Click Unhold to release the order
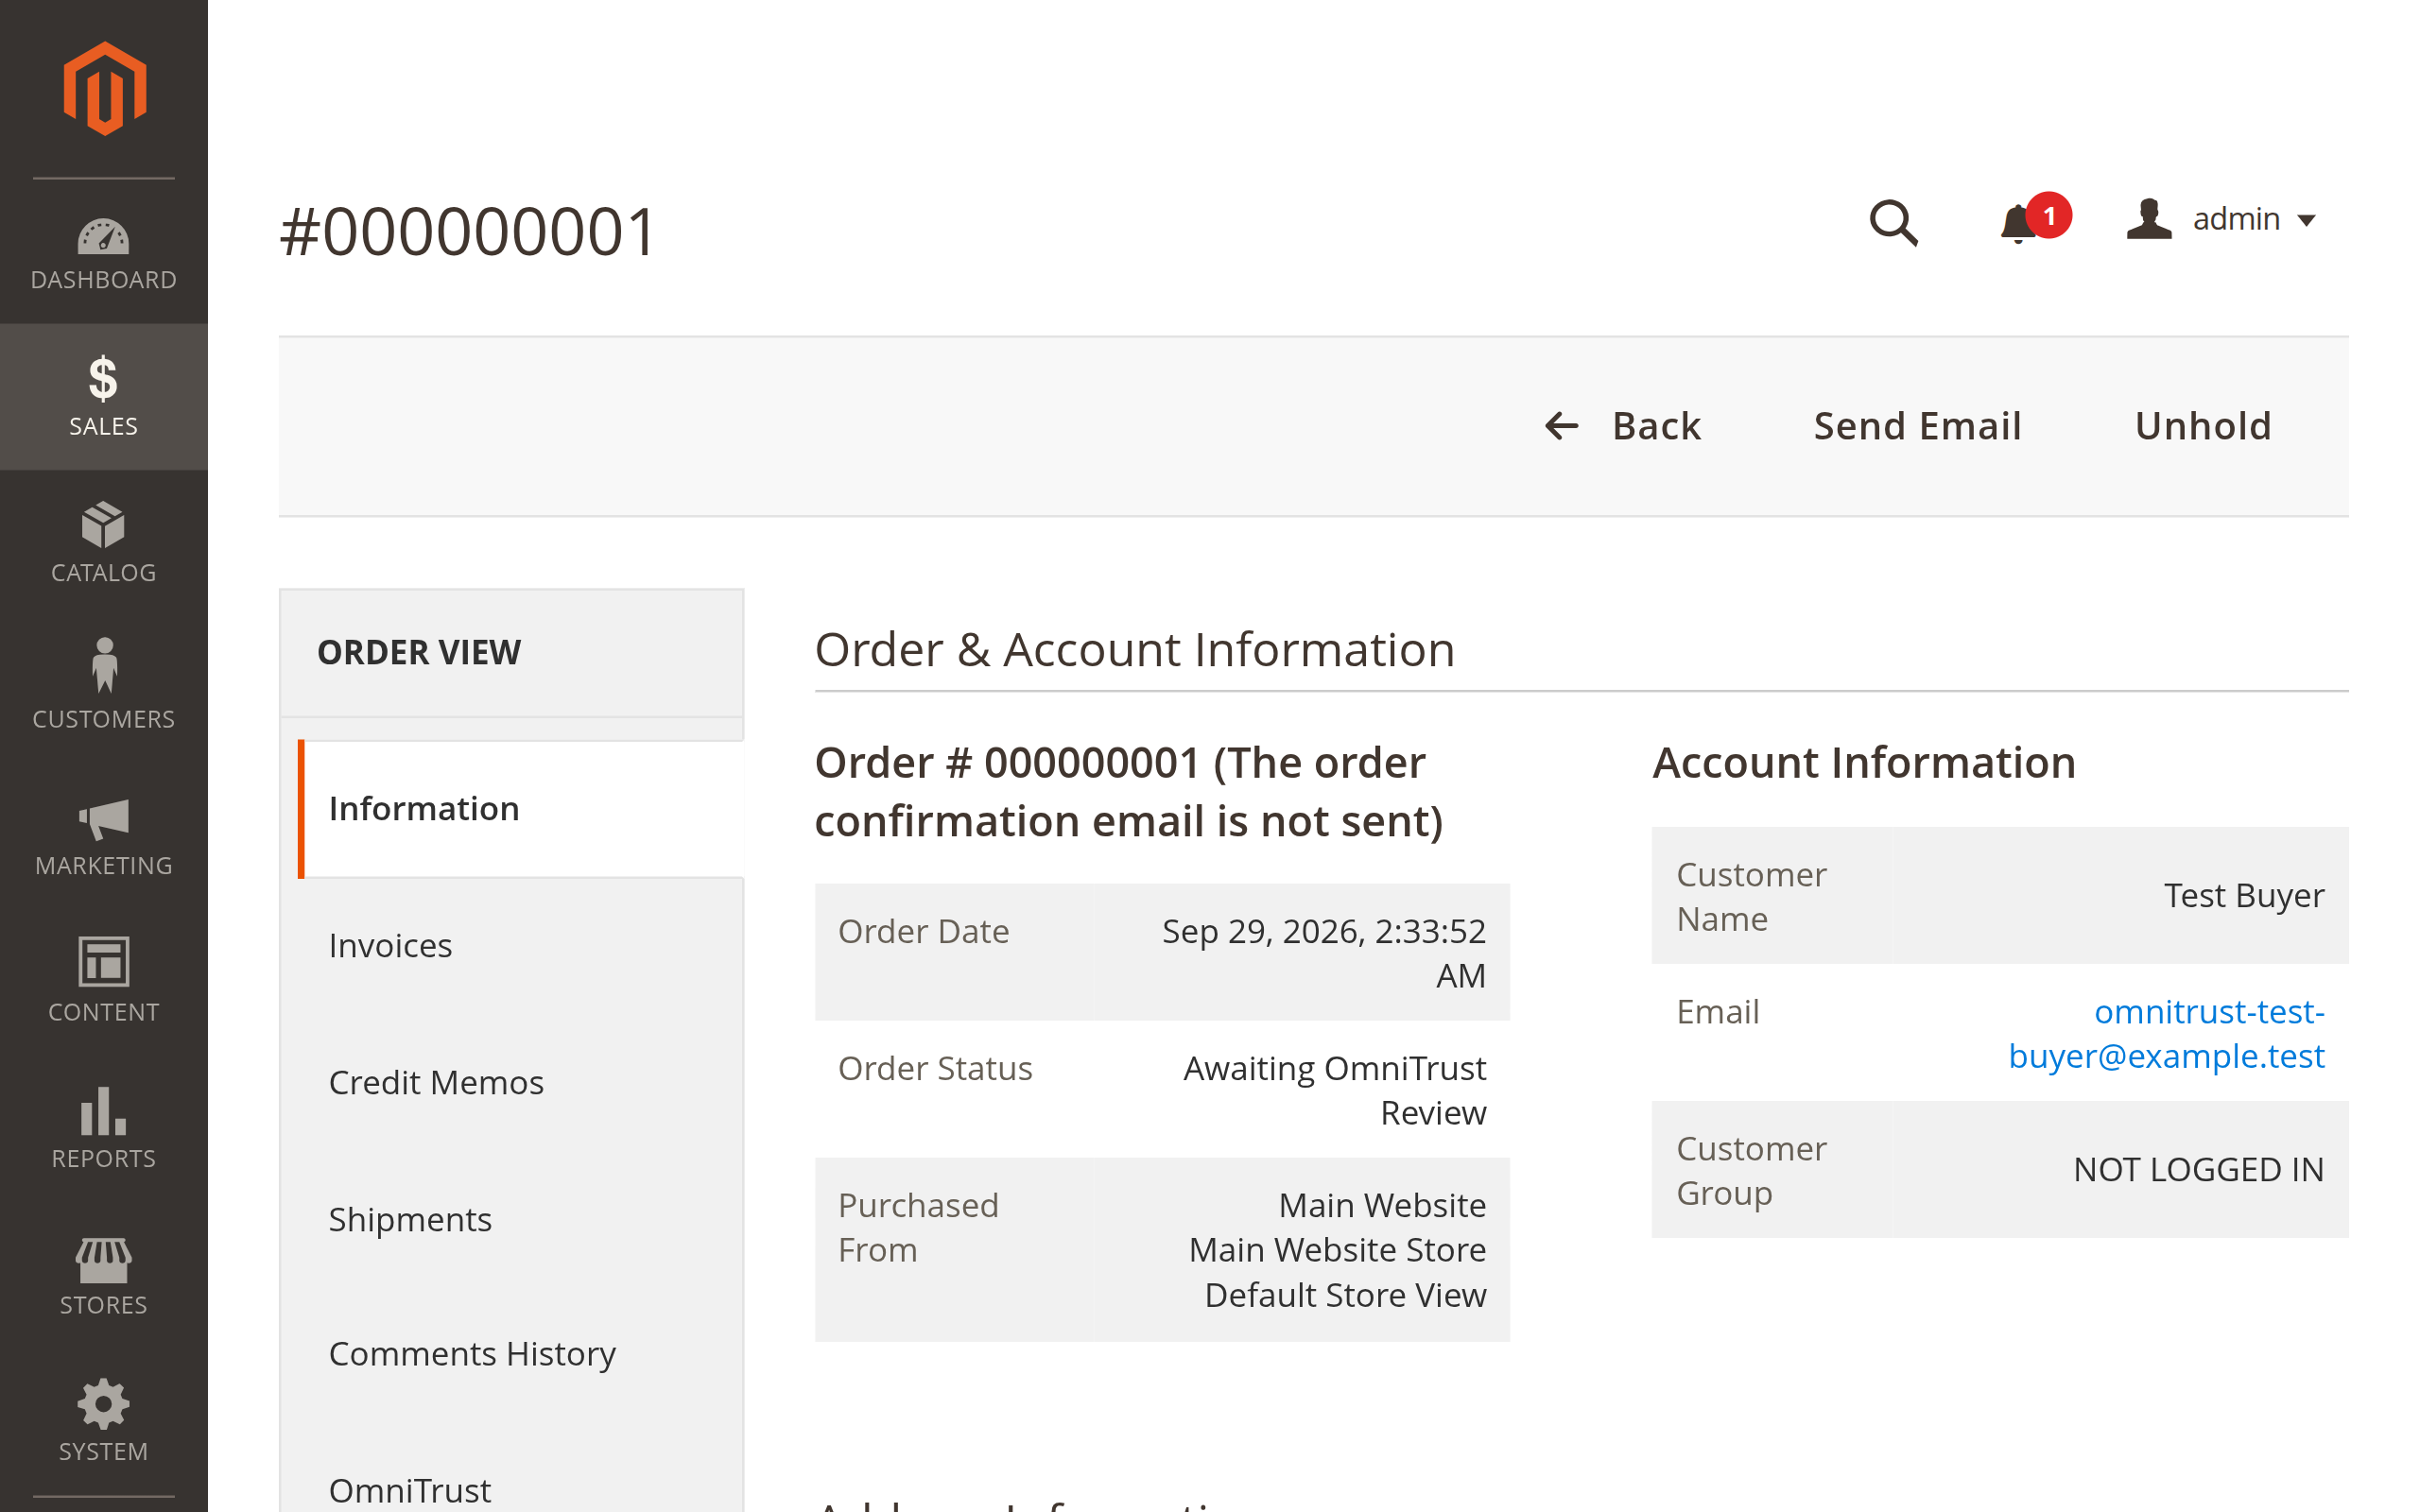The width and height of the screenshot is (2420, 1512). (2203, 426)
